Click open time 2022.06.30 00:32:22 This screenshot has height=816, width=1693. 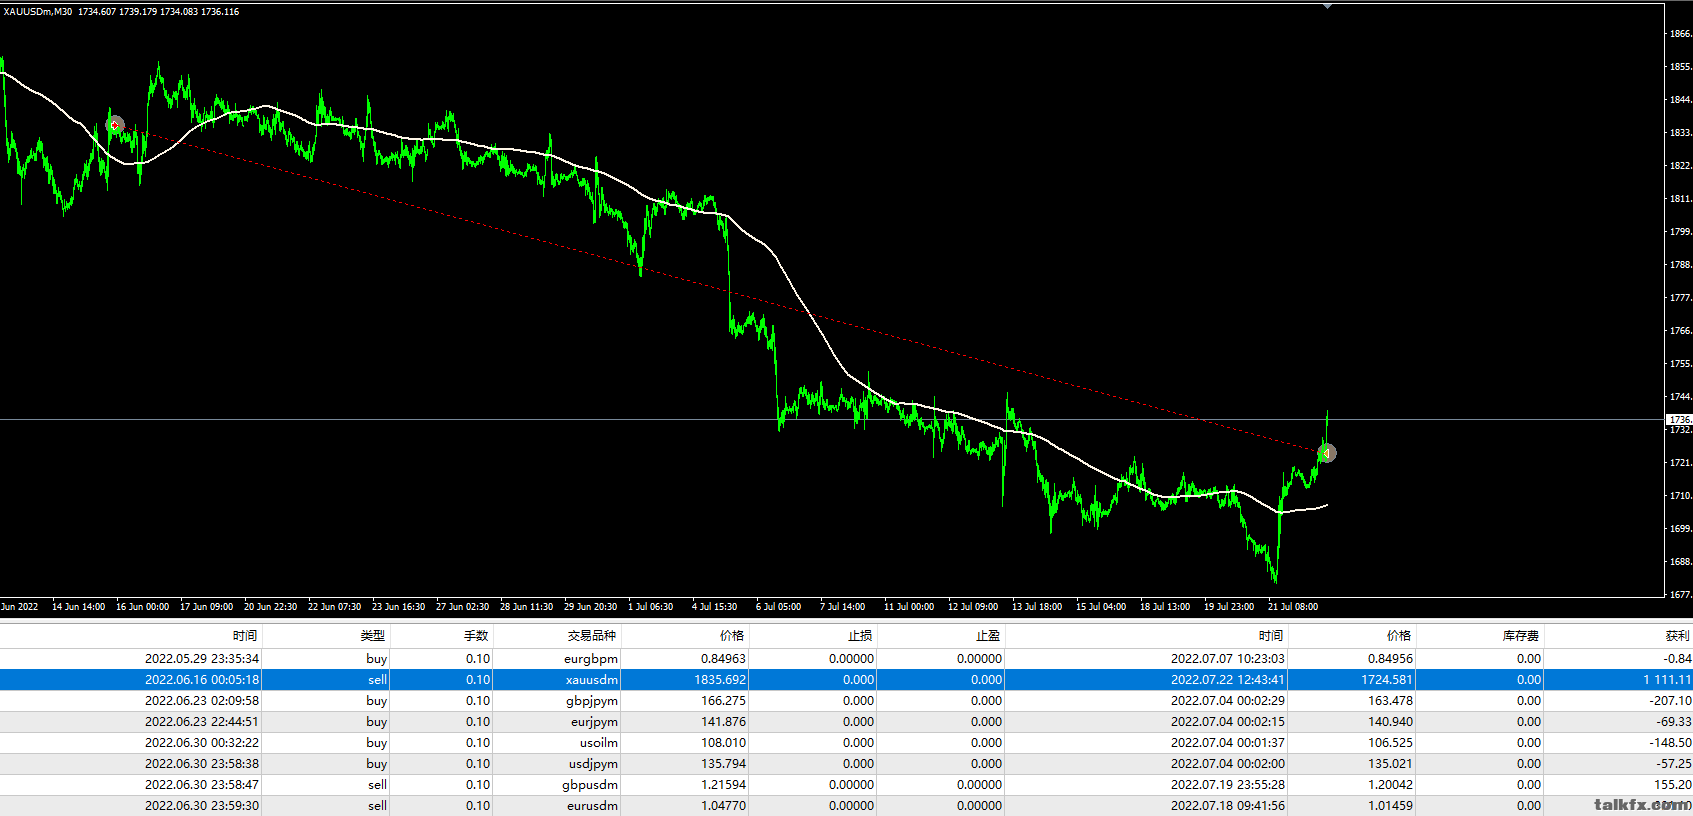tap(202, 743)
